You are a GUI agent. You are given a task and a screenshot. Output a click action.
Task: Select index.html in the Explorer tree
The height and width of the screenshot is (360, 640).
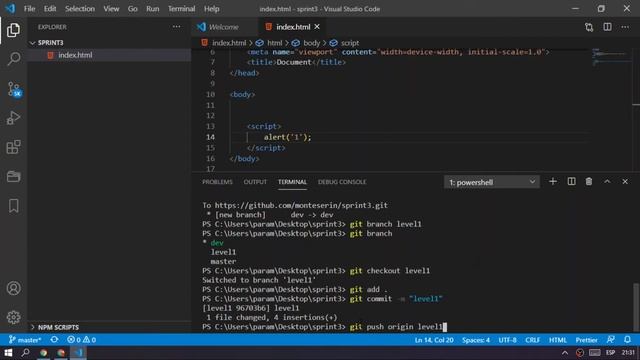(75, 55)
